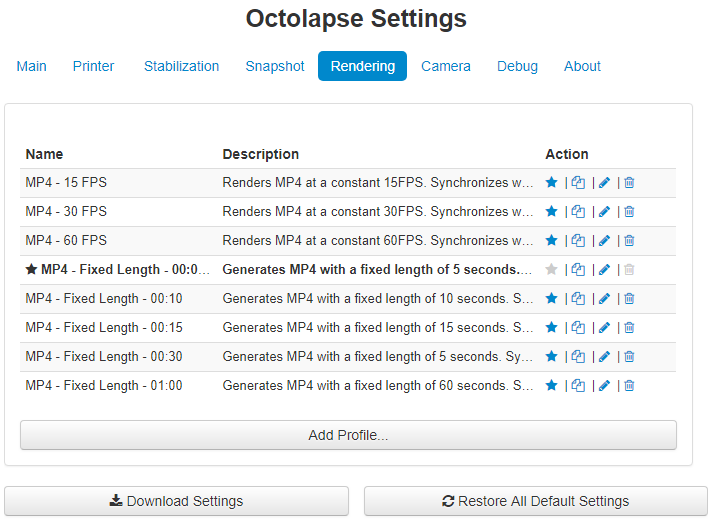The width and height of the screenshot is (716, 526).
Task: Star the MP4 - 30 FPS profile
Action: [551, 211]
